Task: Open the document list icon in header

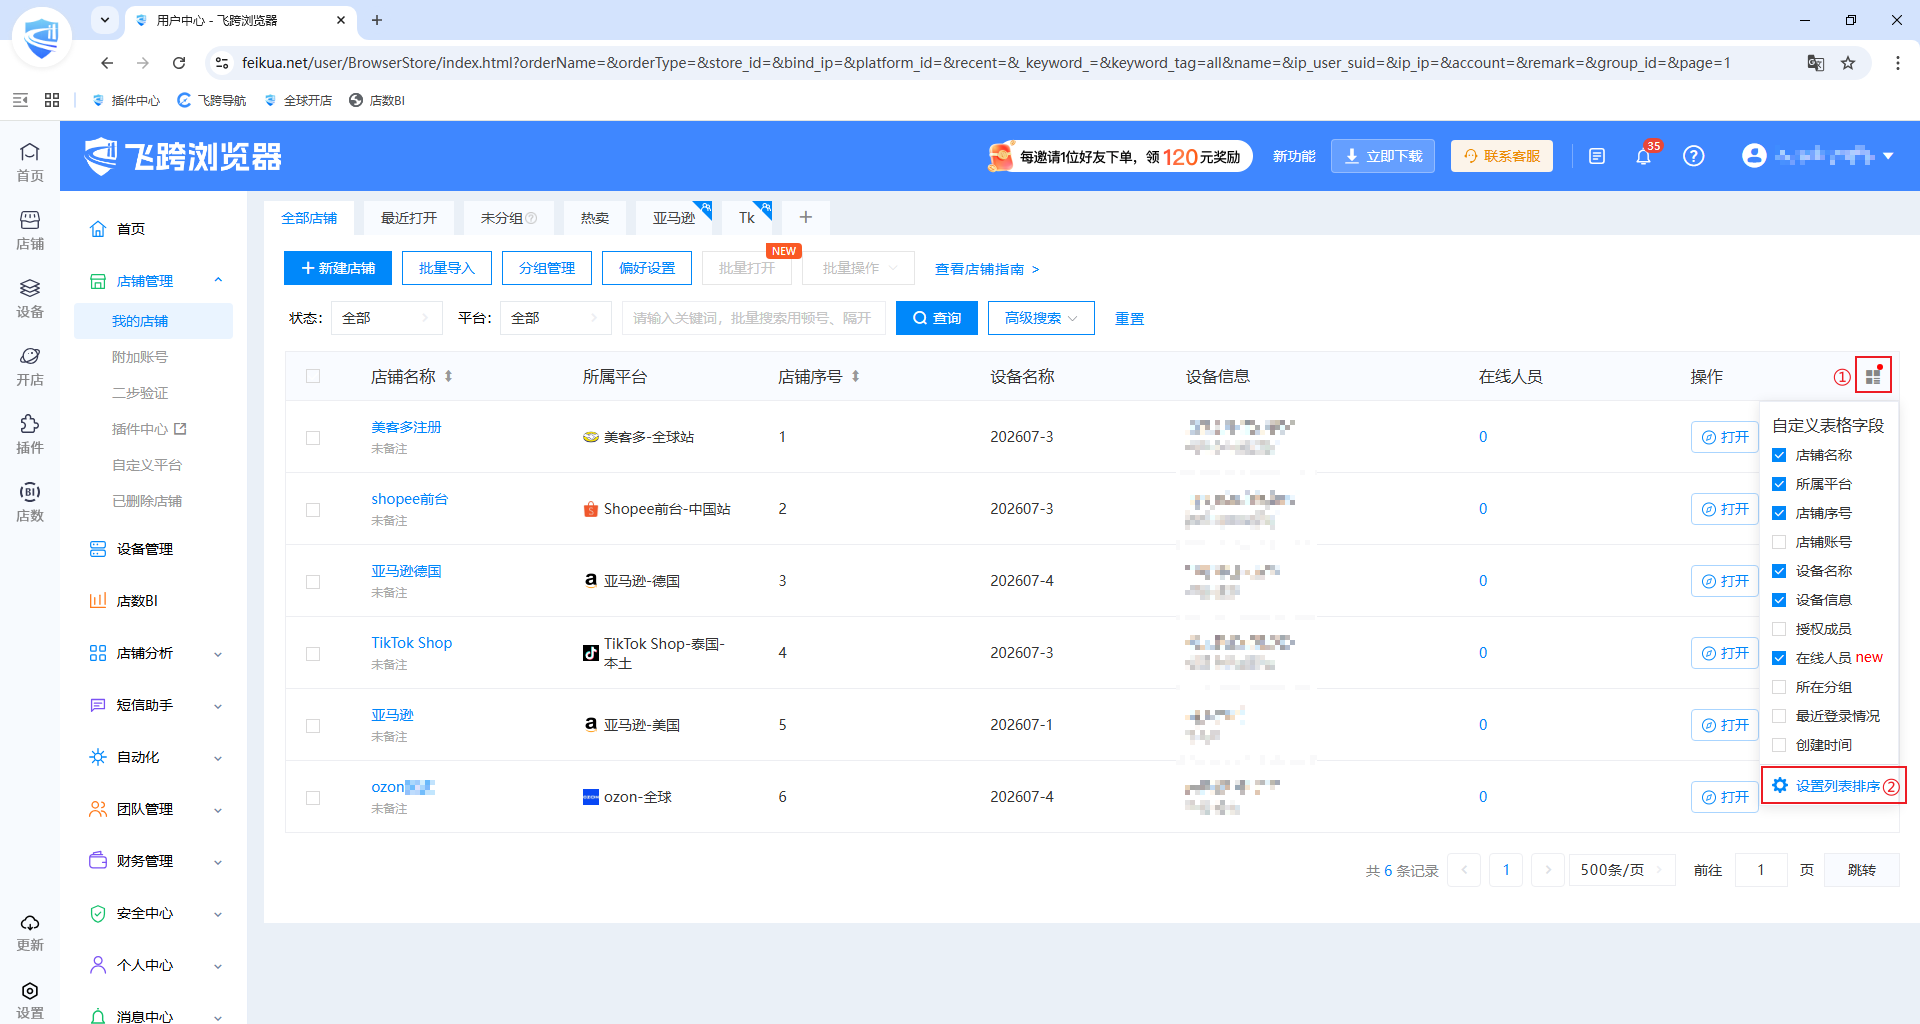Action: tap(1597, 156)
